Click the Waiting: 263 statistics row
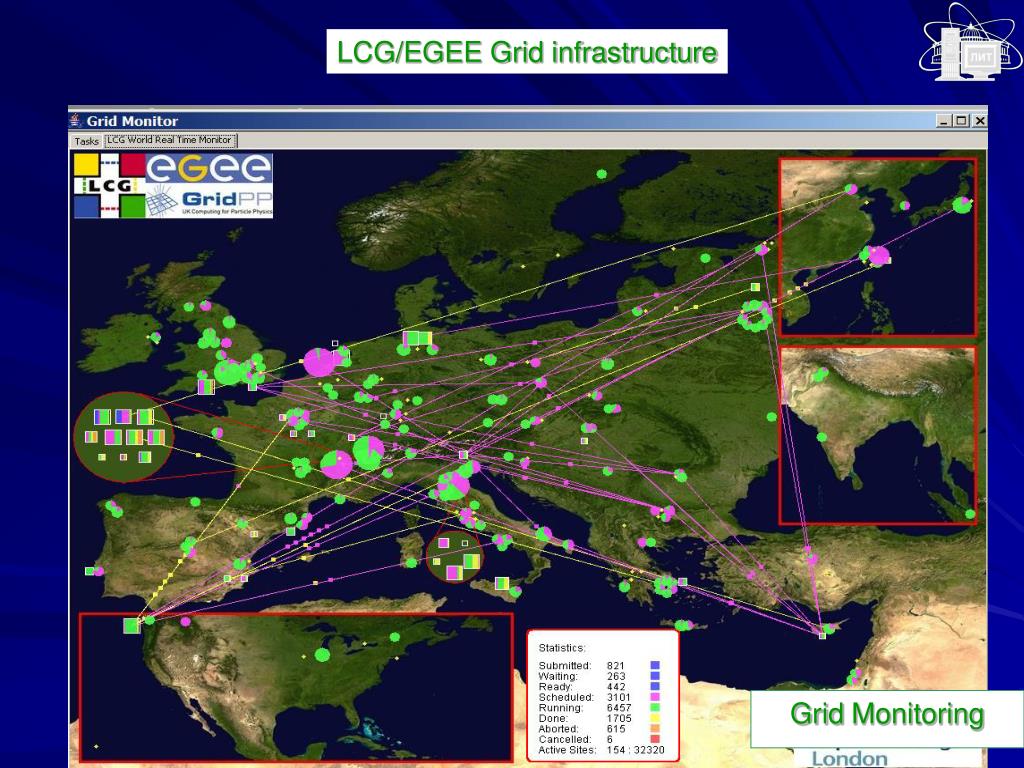1024x768 pixels. 598,676
